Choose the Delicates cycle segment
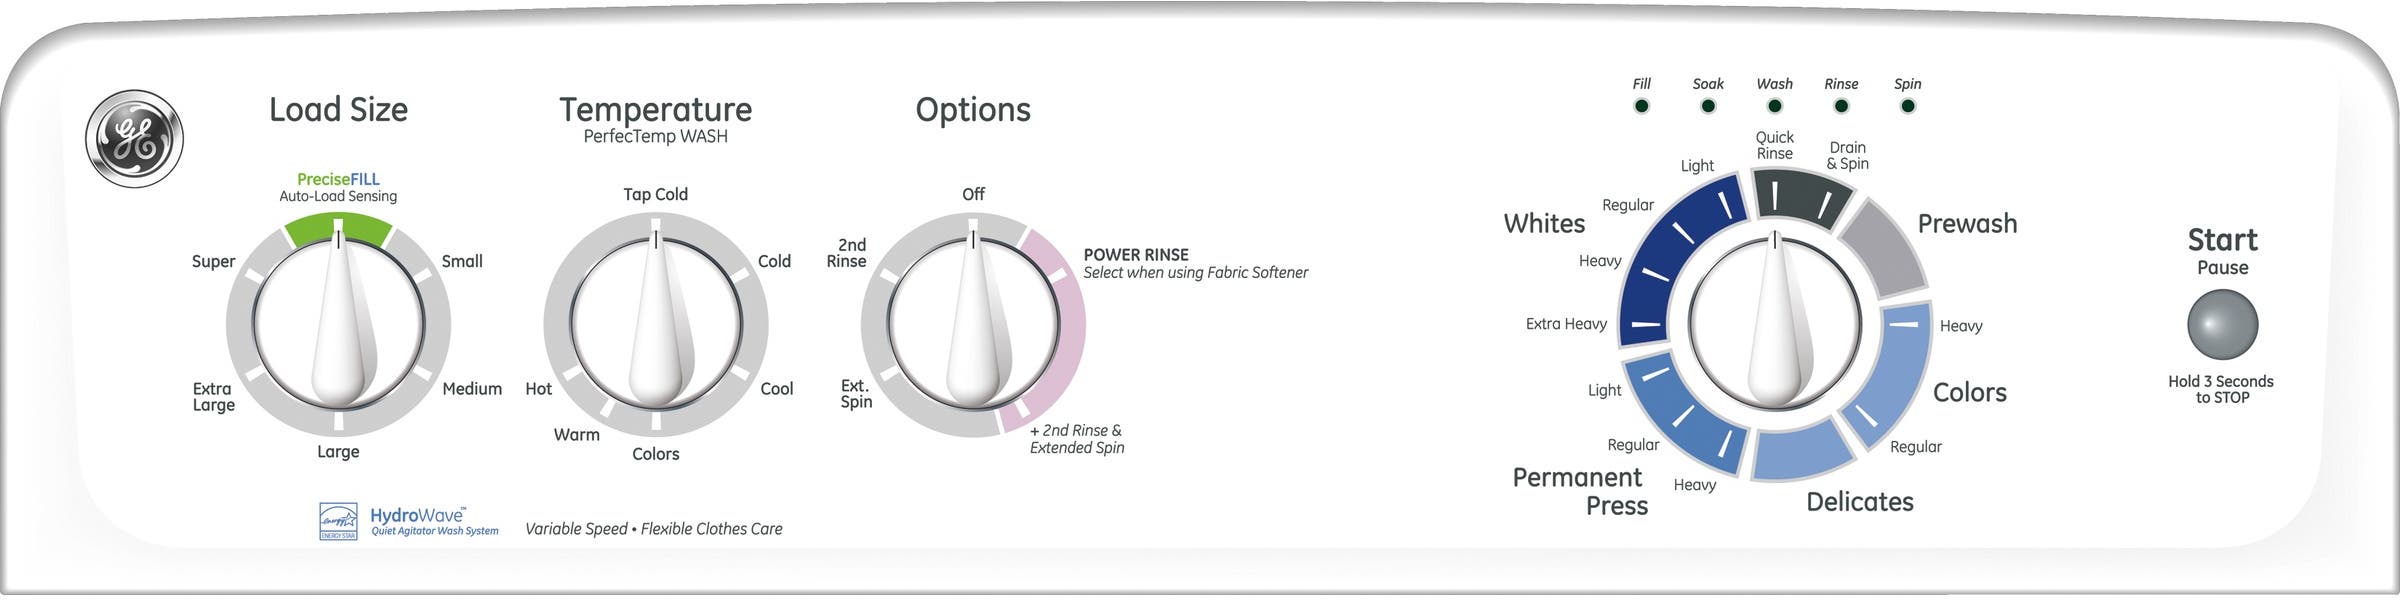 (x=1804, y=450)
